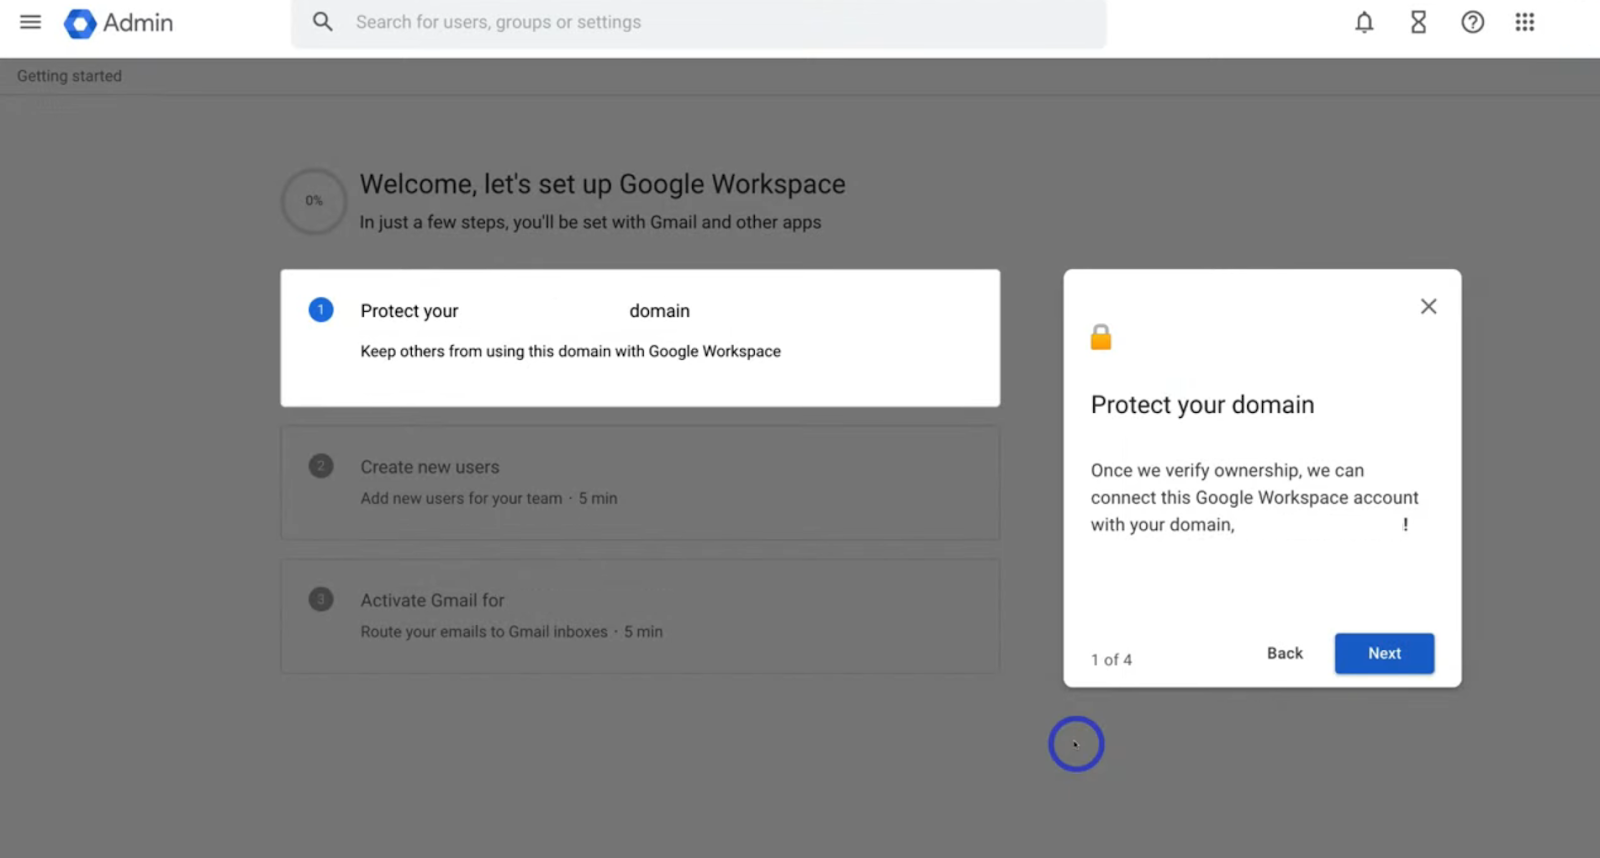This screenshot has width=1600, height=858.
Task: Open the Create new users step
Action: pyautogui.click(x=640, y=483)
